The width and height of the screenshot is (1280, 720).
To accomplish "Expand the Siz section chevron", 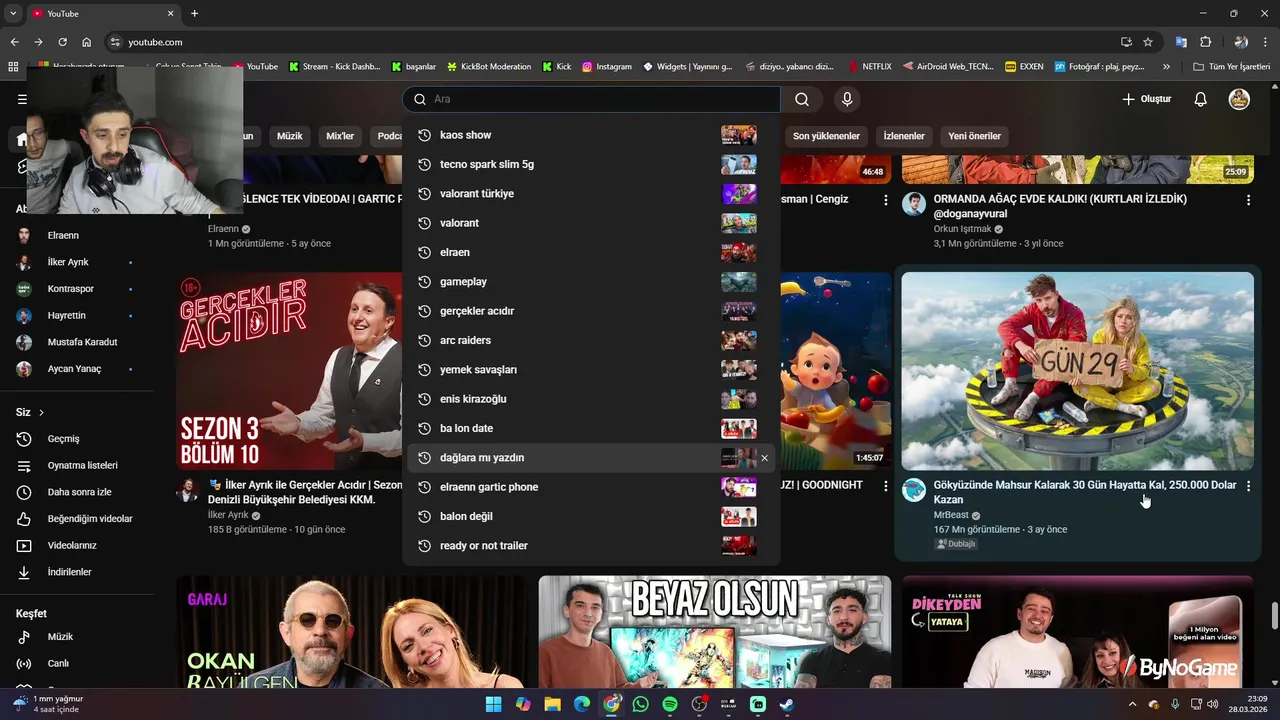I will tap(41, 412).
